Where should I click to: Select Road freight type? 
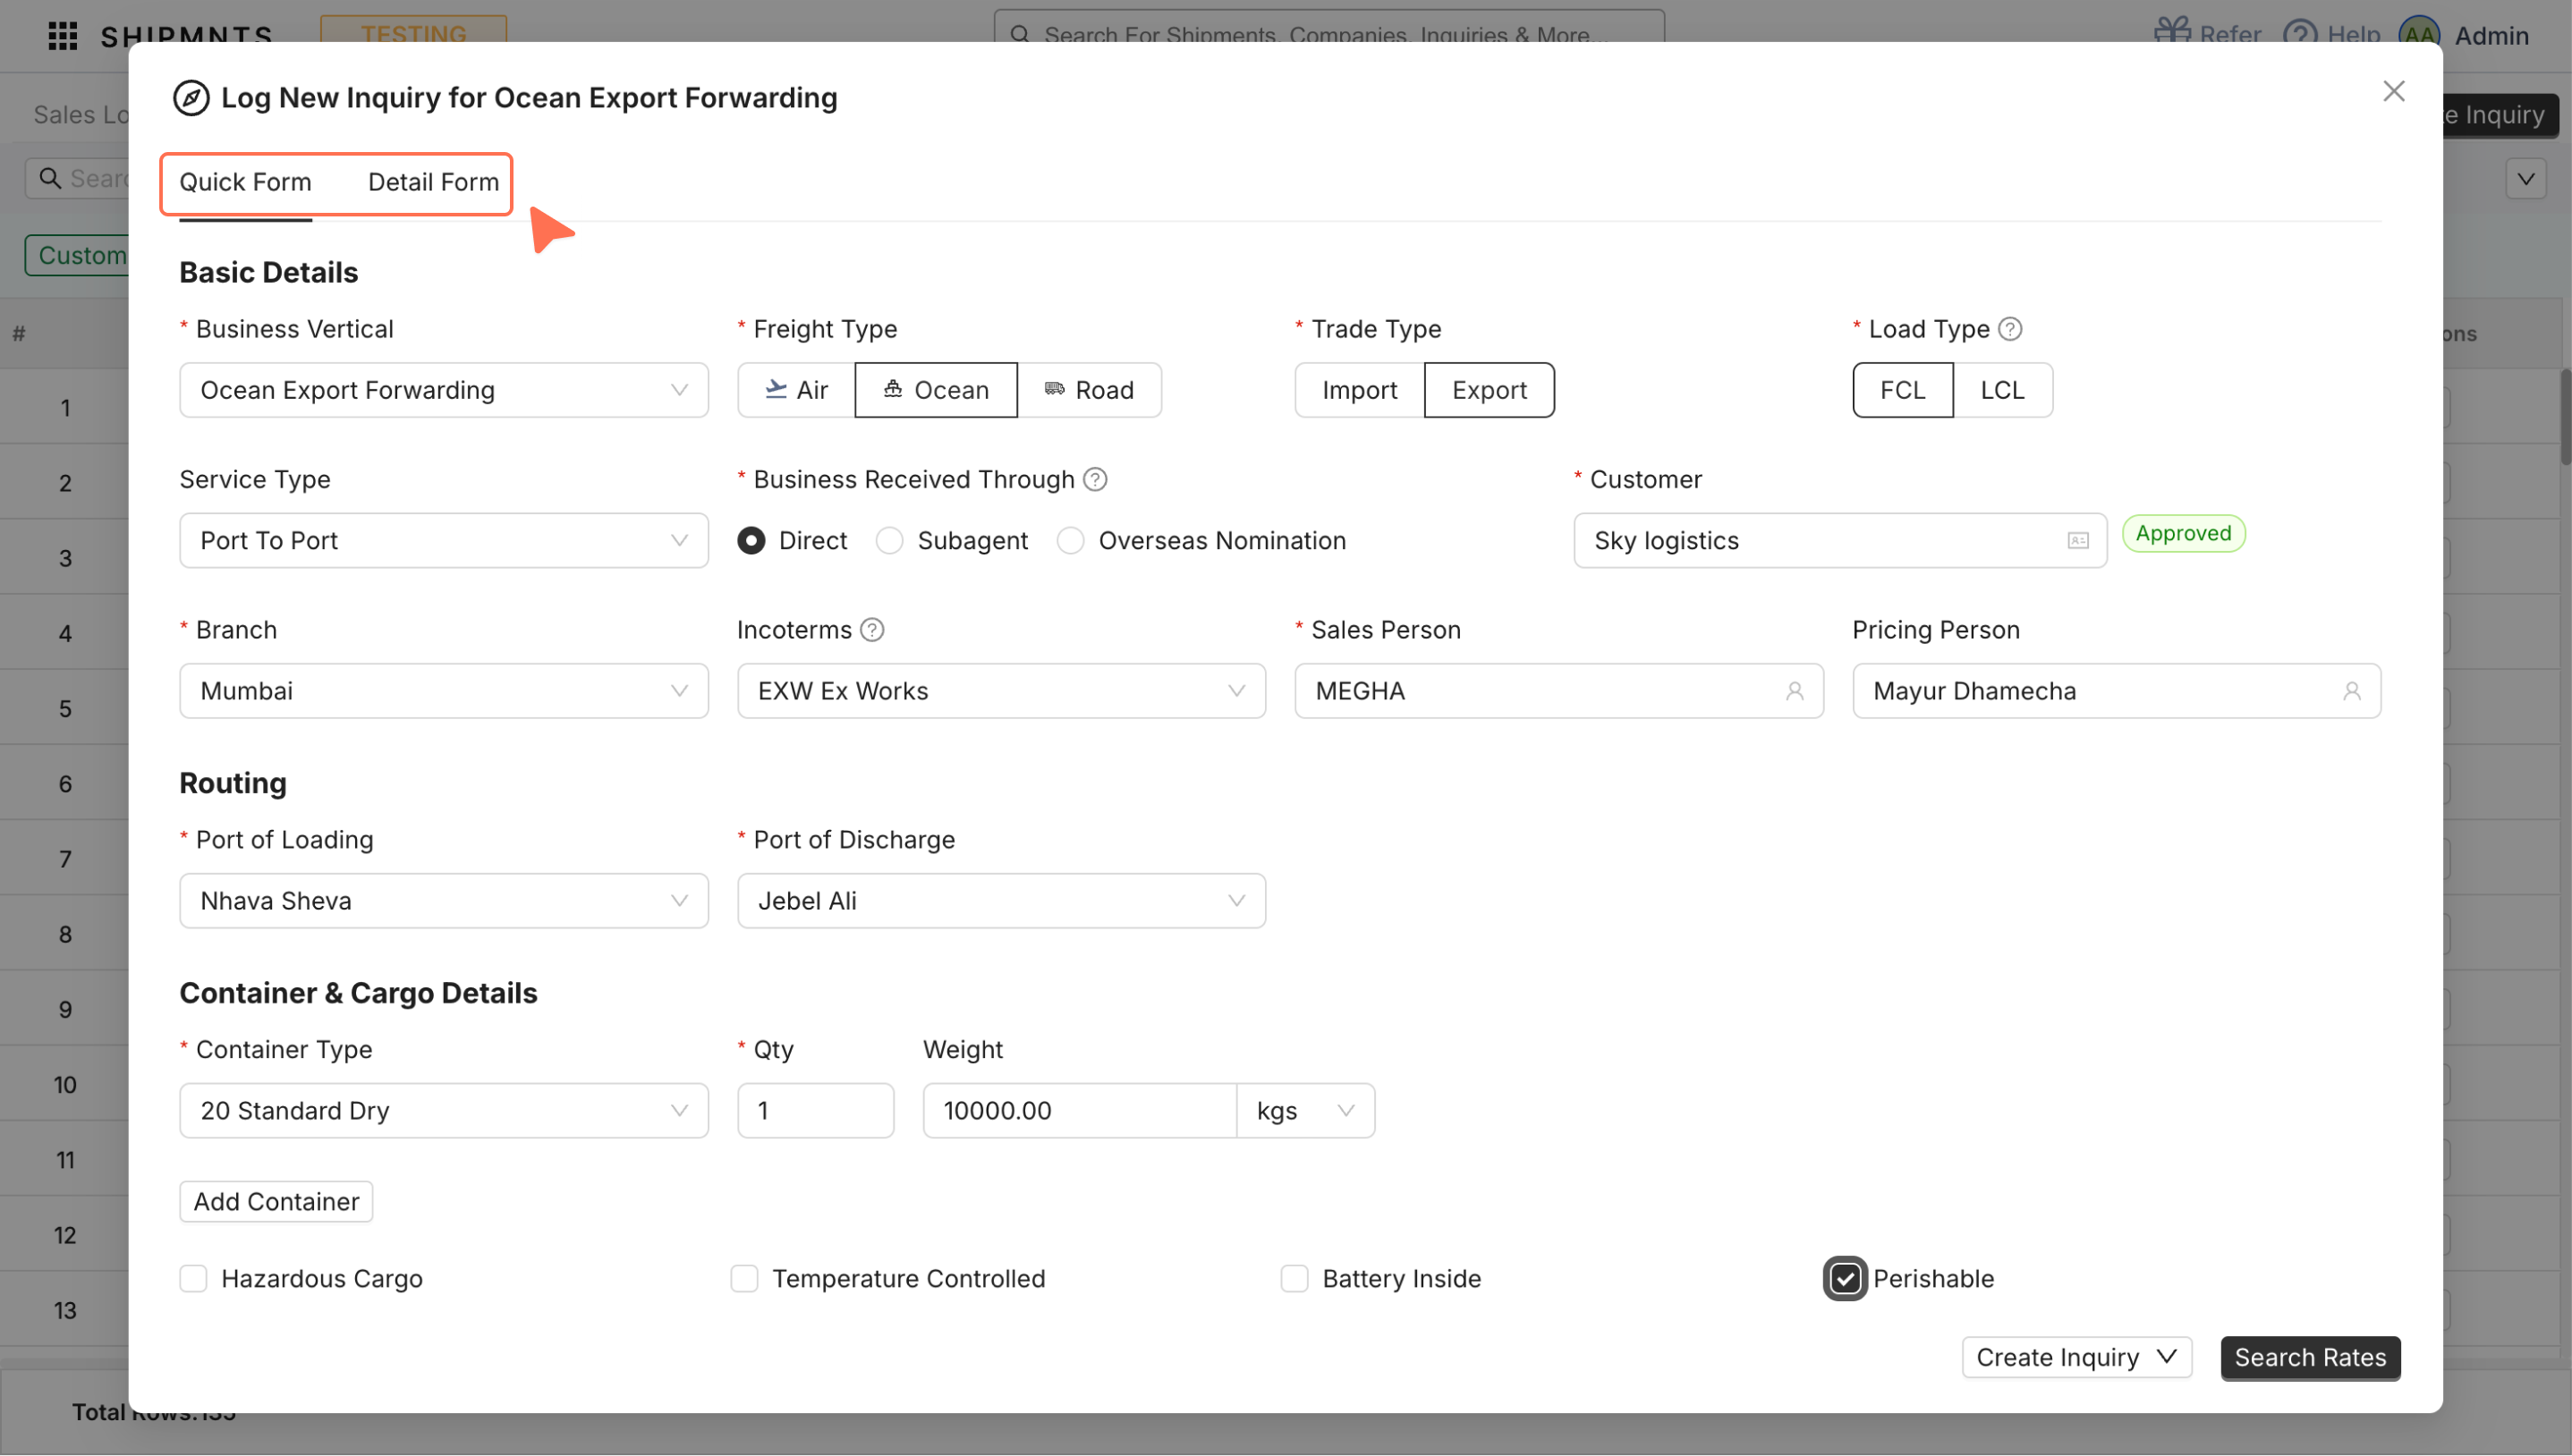[x=1089, y=390]
